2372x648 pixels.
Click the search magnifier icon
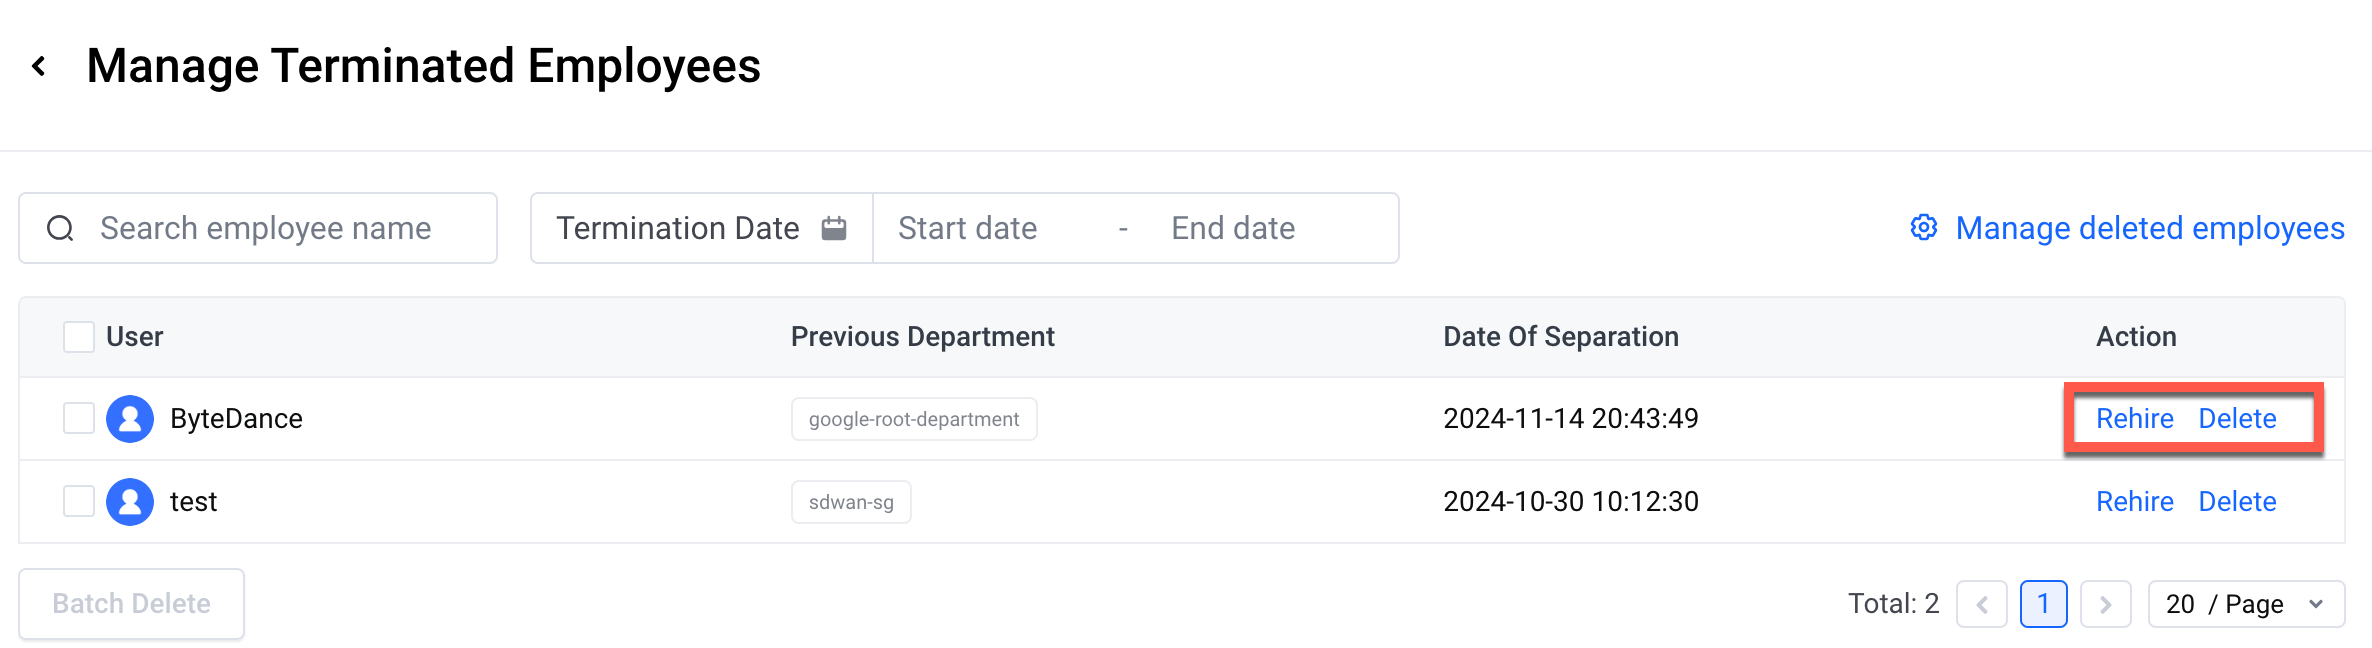pyautogui.click(x=61, y=229)
